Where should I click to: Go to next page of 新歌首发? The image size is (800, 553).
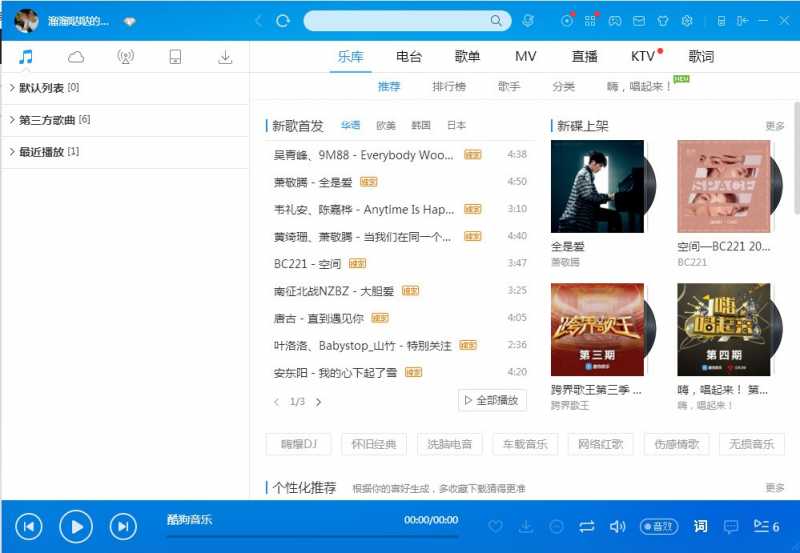click(x=318, y=402)
